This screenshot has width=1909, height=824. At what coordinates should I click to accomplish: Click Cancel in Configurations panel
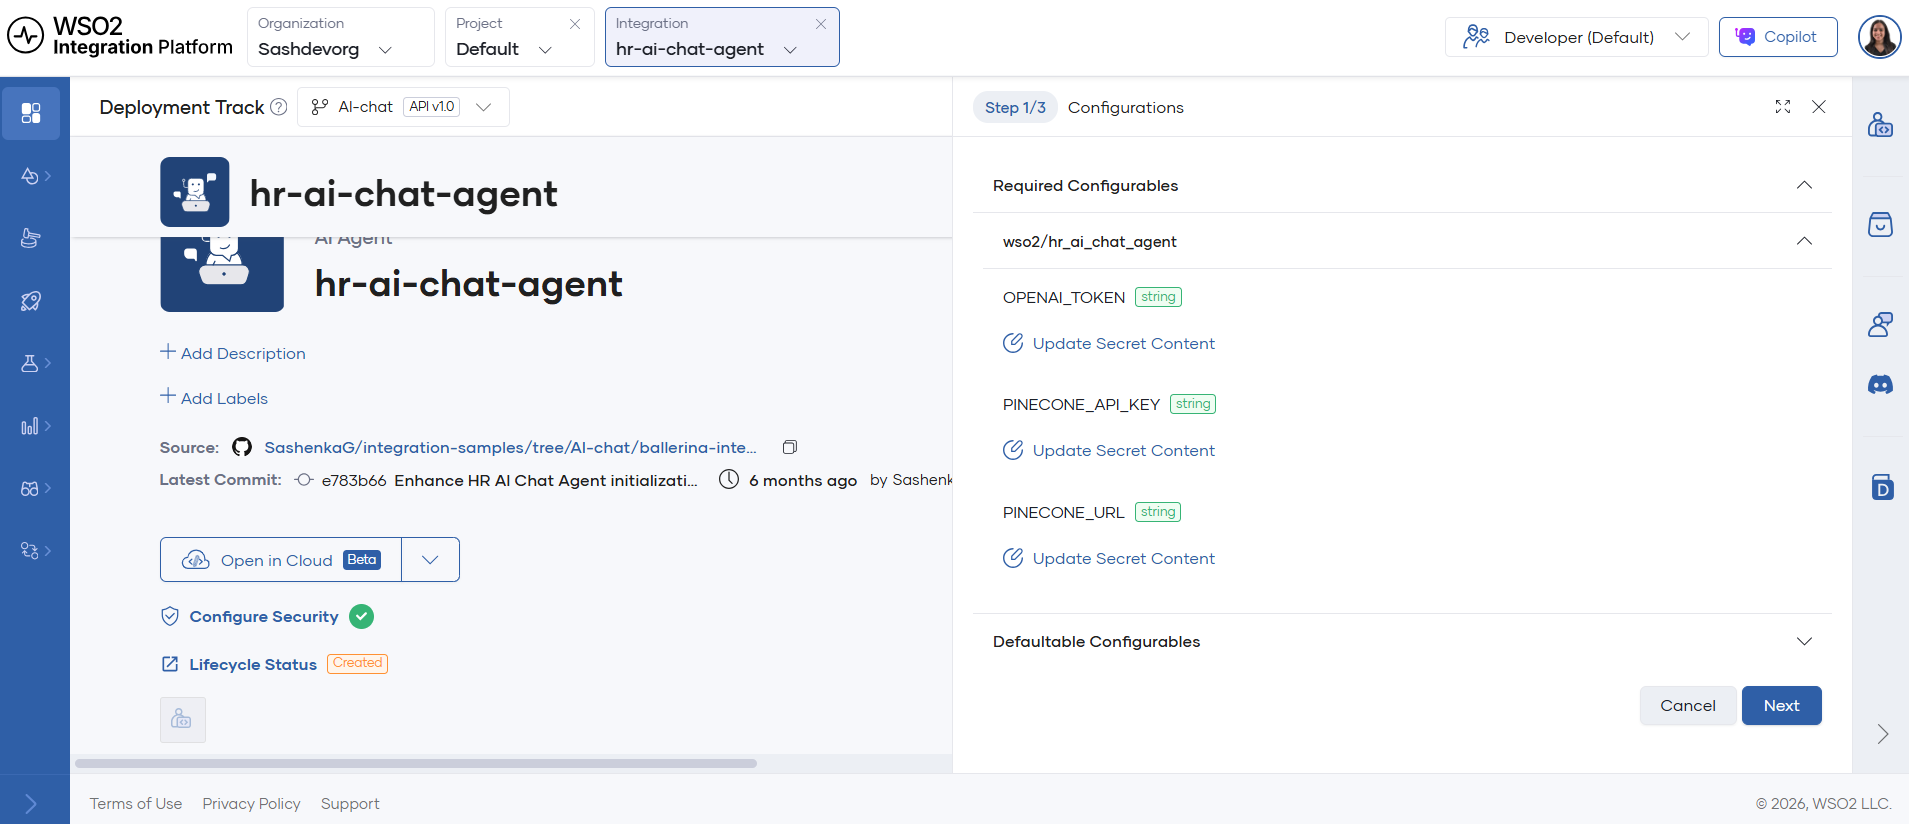point(1688,706)
